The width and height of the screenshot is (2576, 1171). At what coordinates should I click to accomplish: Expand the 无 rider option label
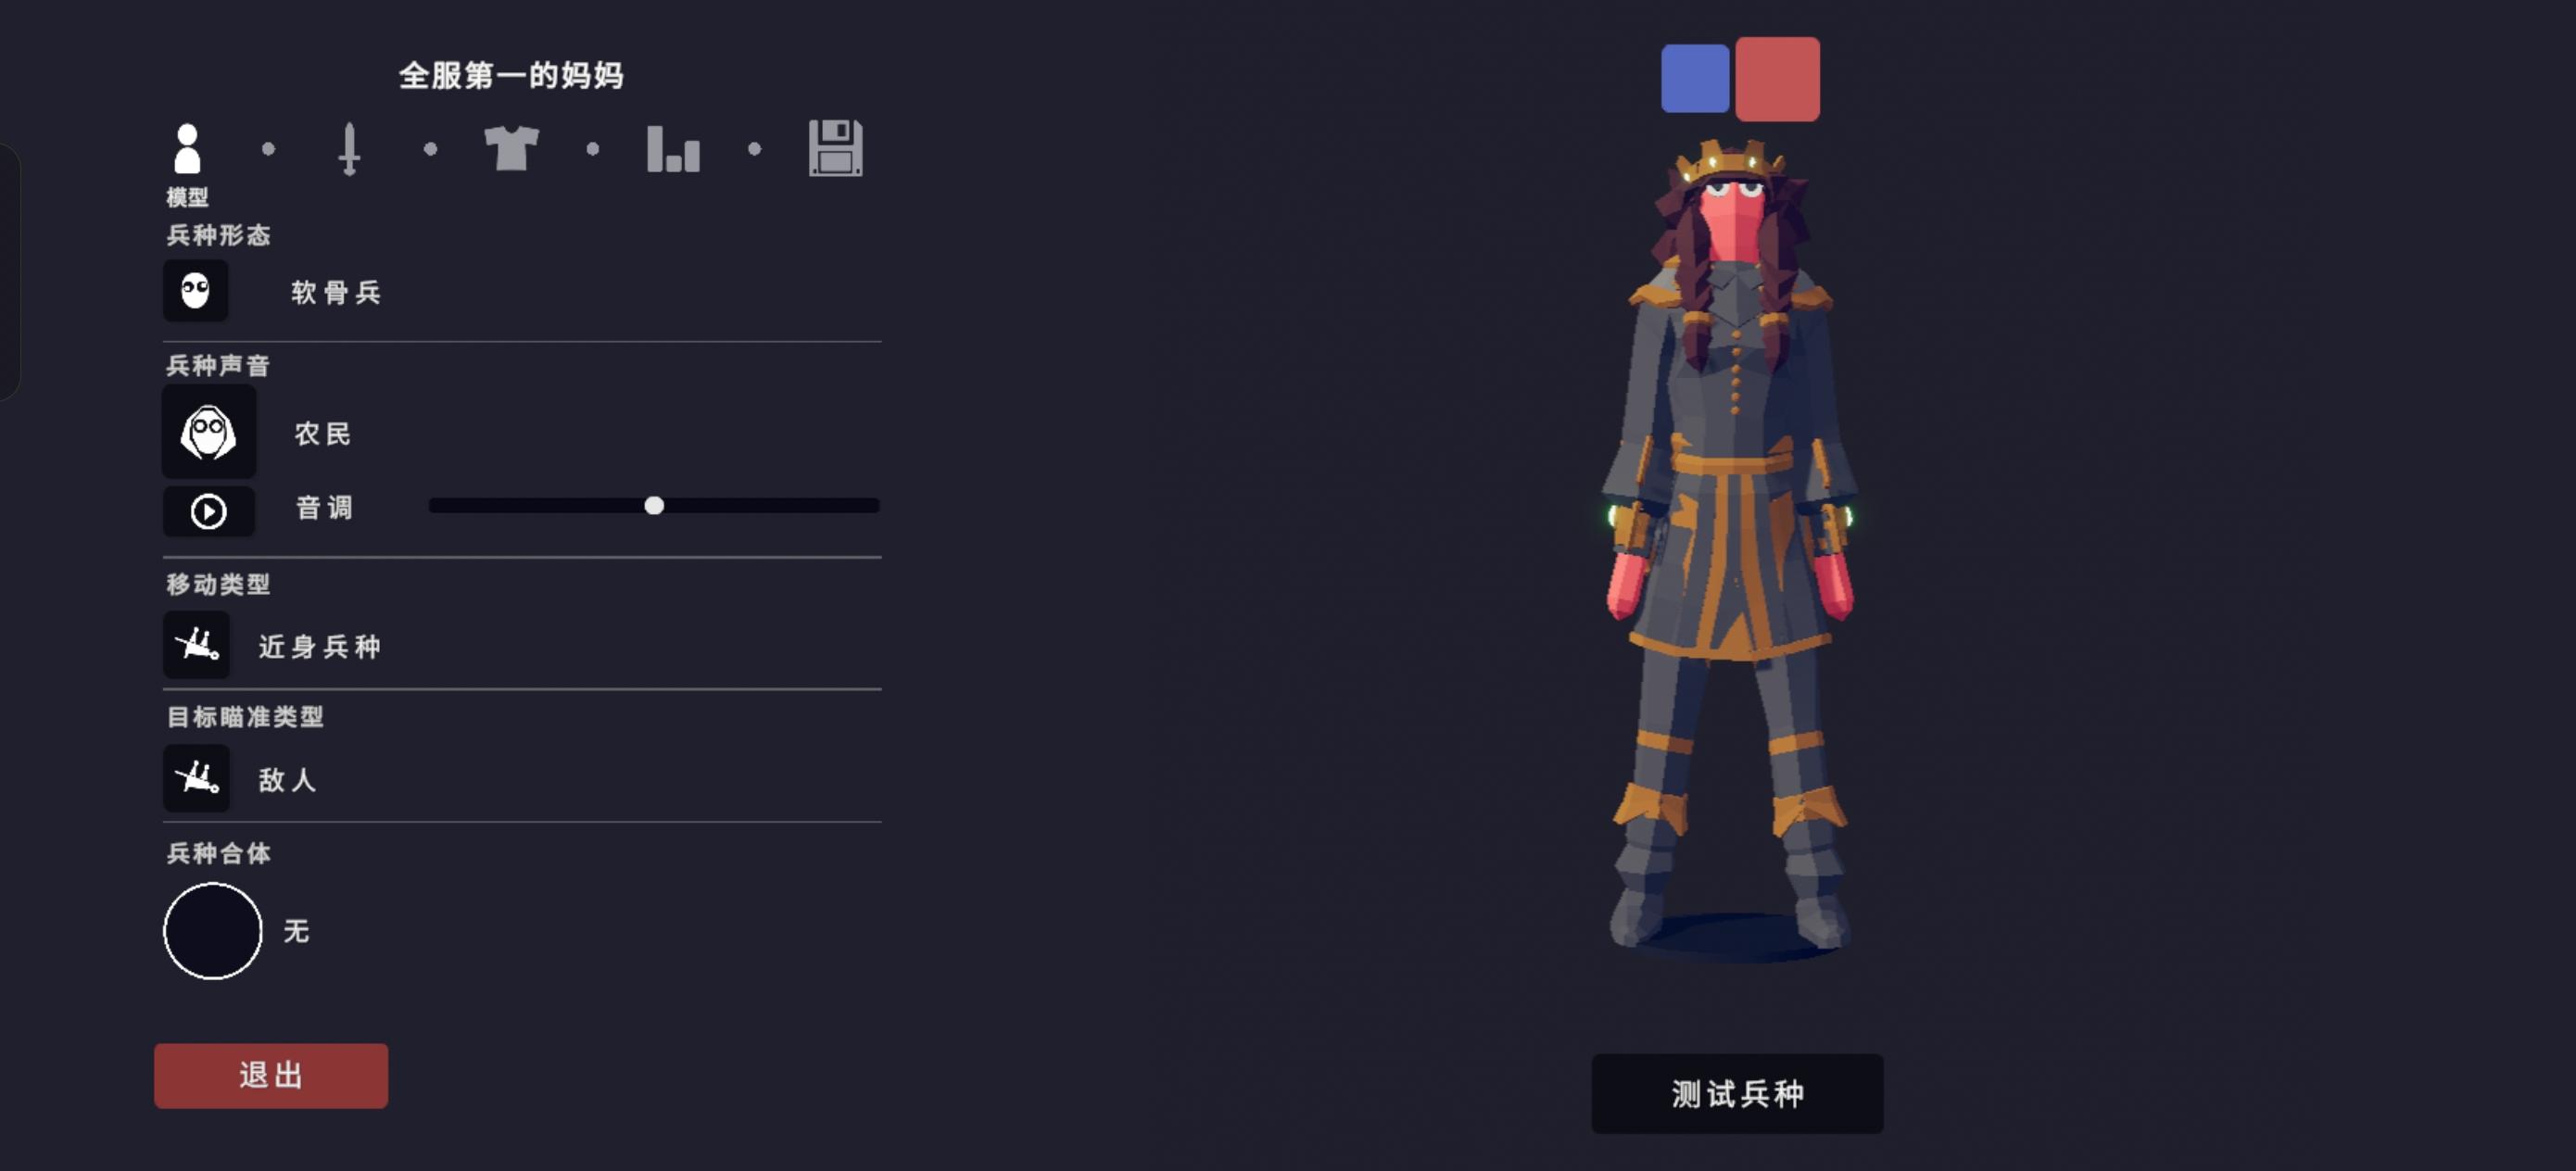296,931
